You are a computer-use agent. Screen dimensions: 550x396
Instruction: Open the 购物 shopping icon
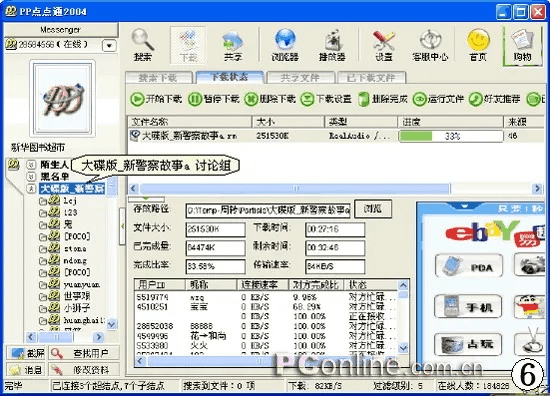[x=522, y=45]
